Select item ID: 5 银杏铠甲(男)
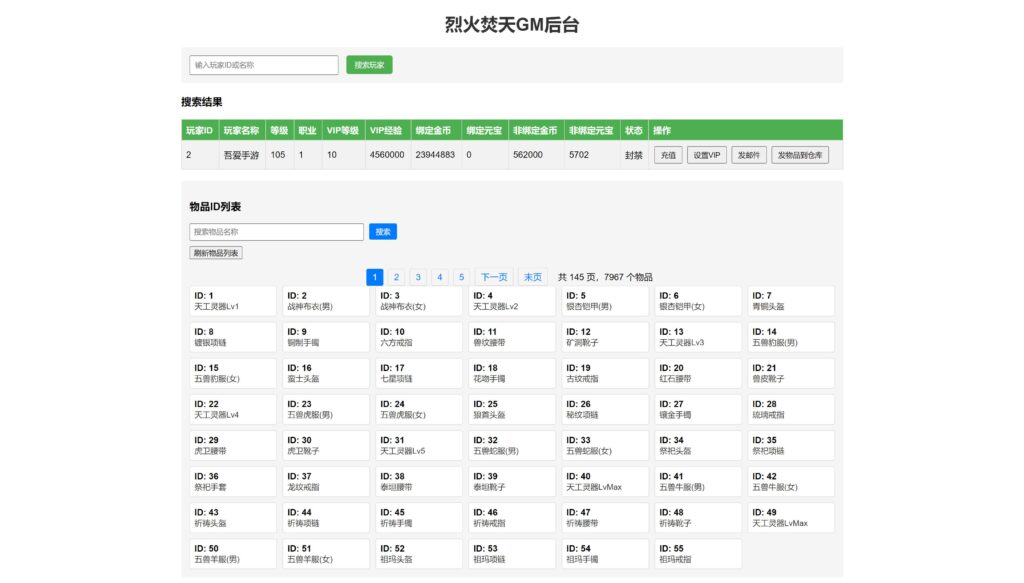The width and height of the screenshot is (1024, 583). pyautogui.click(x=604, y=300)
